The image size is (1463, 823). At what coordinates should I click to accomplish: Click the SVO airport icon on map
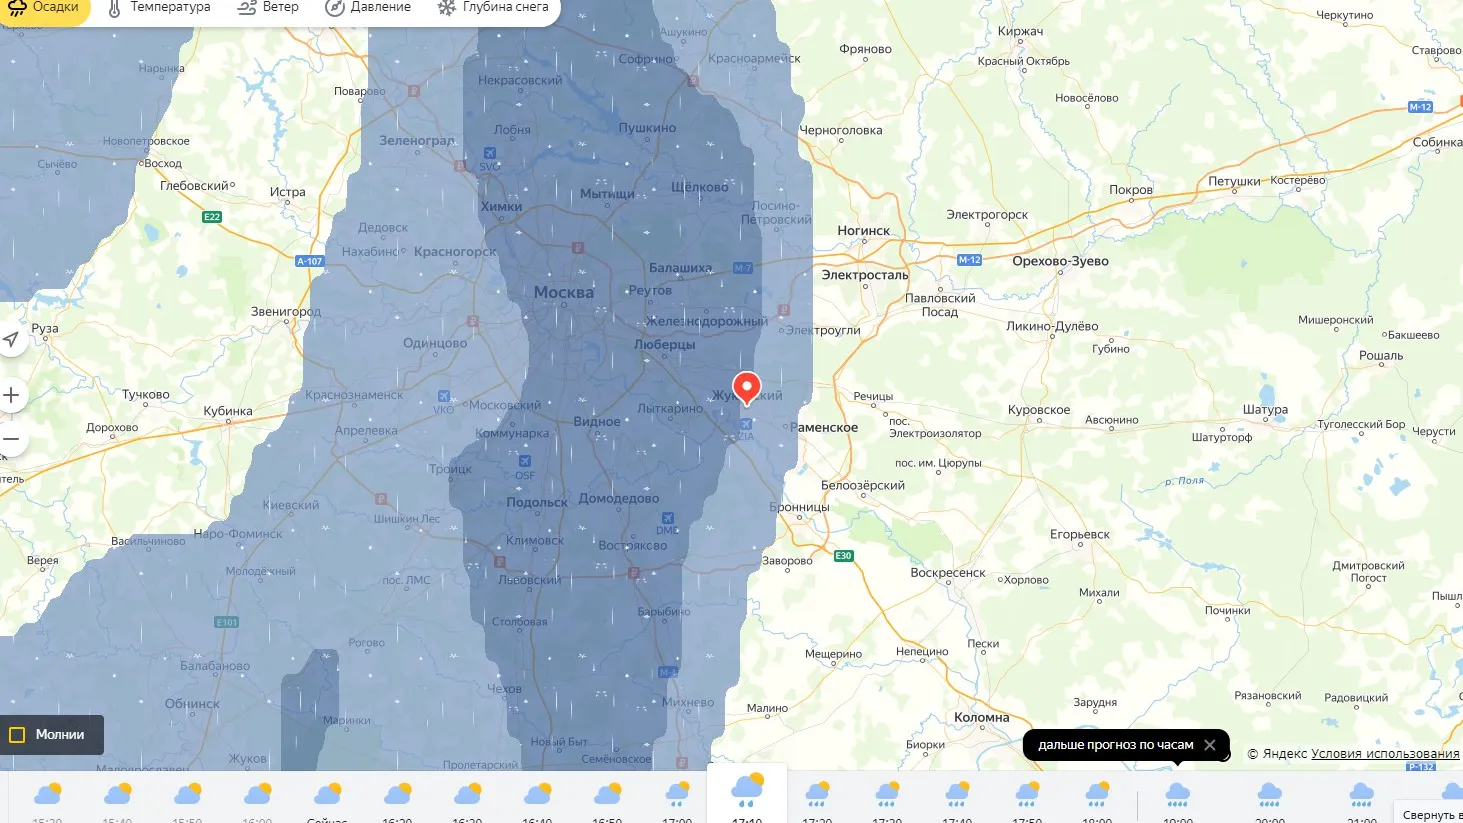coord(490,153)
